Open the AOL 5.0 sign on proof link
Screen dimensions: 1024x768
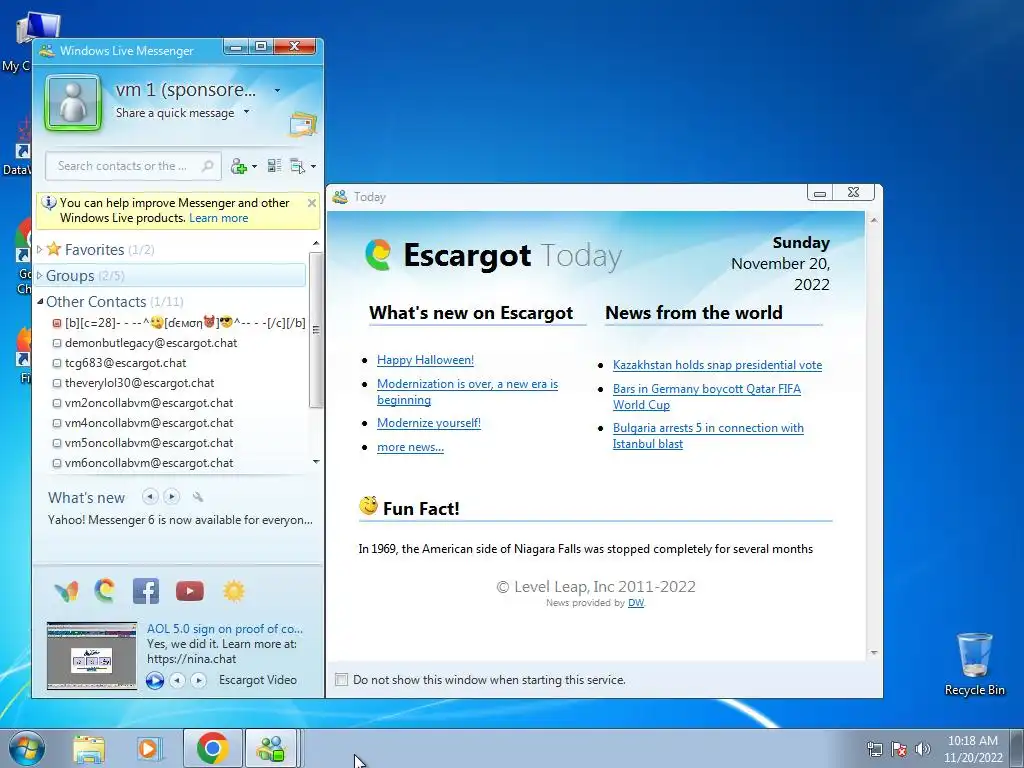pyautogui.click(x=225, y=629)
